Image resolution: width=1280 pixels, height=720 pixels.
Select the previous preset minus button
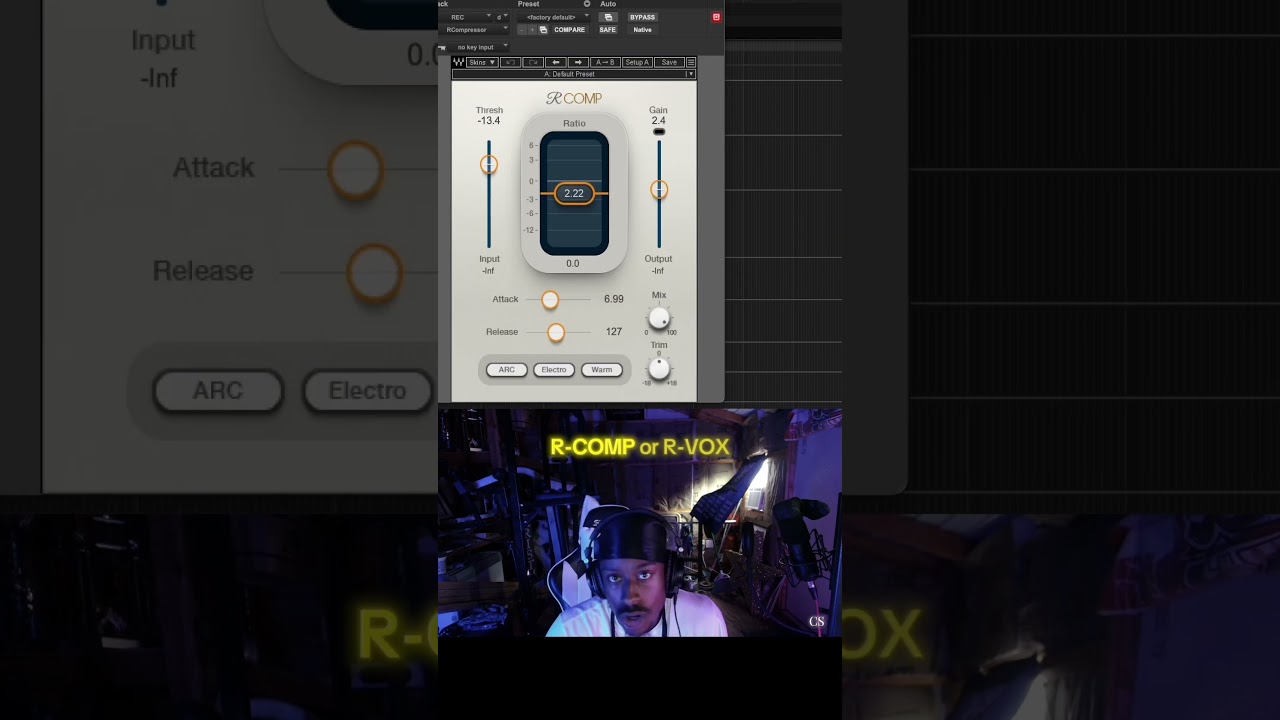[x=522, y=30]
